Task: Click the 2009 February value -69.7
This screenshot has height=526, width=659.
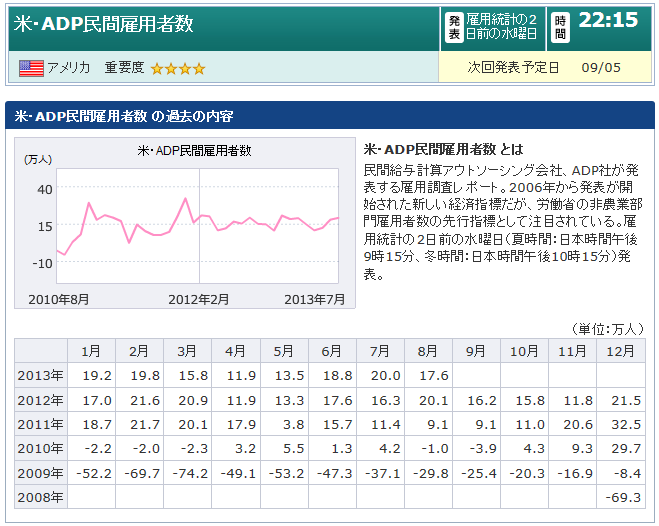Action: 142,473
